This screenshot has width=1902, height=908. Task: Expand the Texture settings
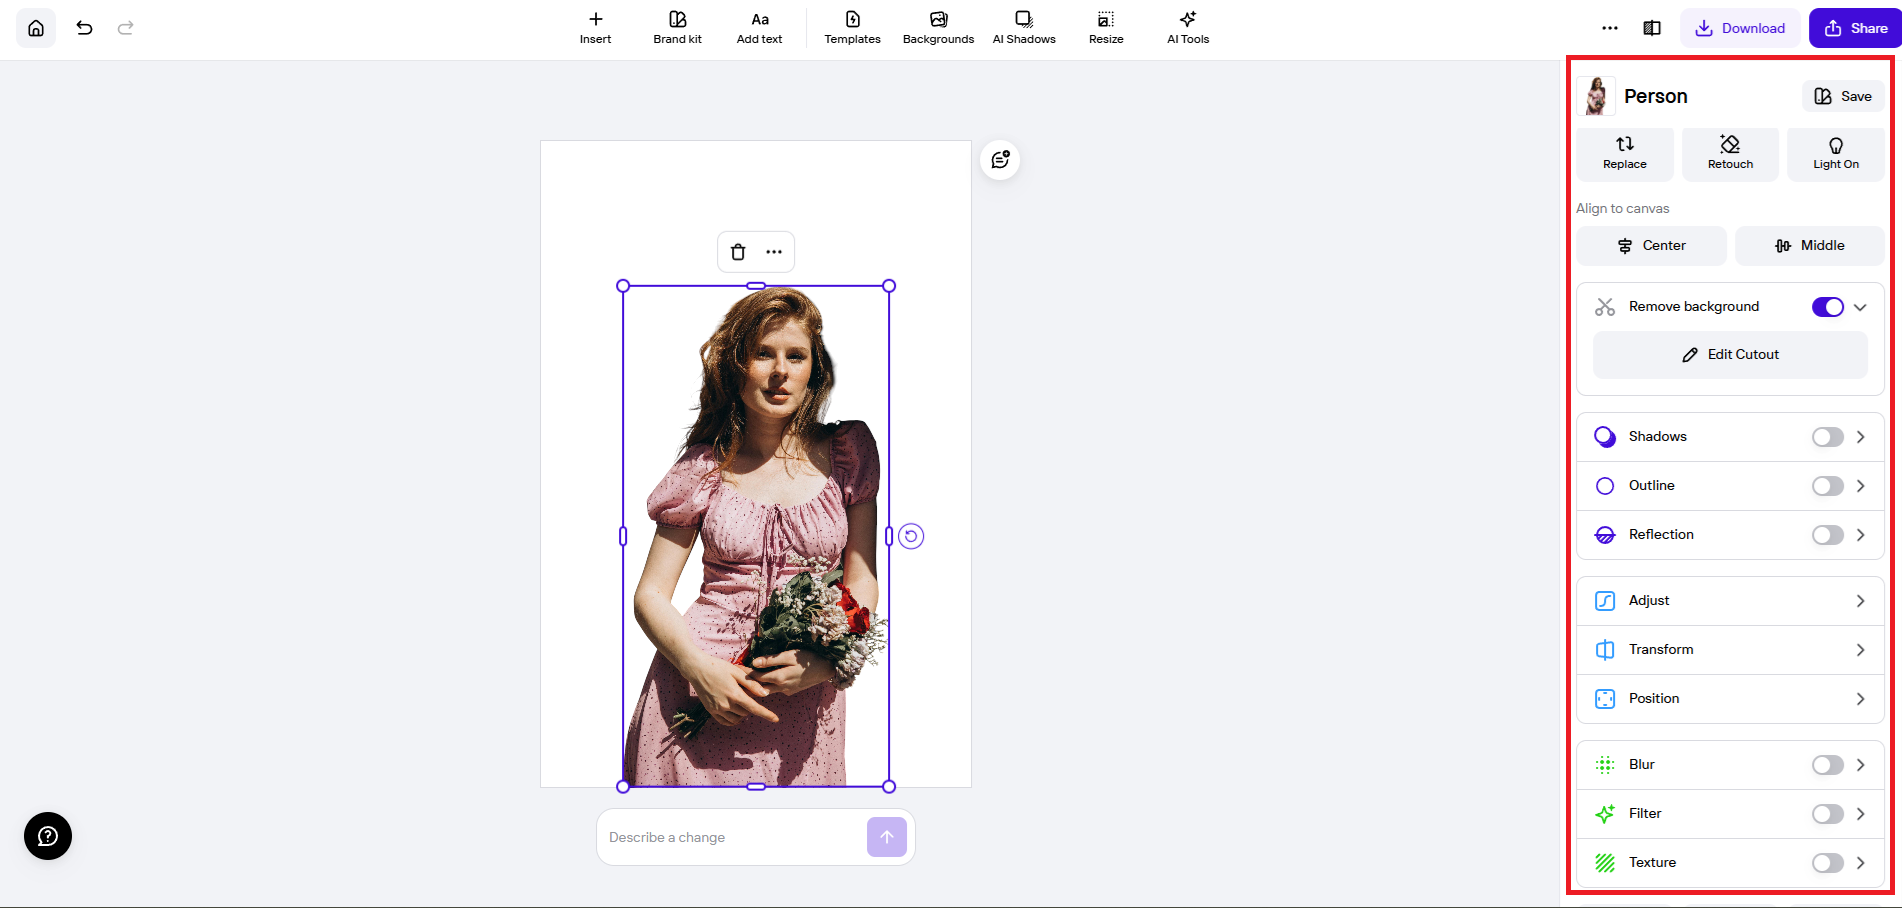tap(1860, 863)
